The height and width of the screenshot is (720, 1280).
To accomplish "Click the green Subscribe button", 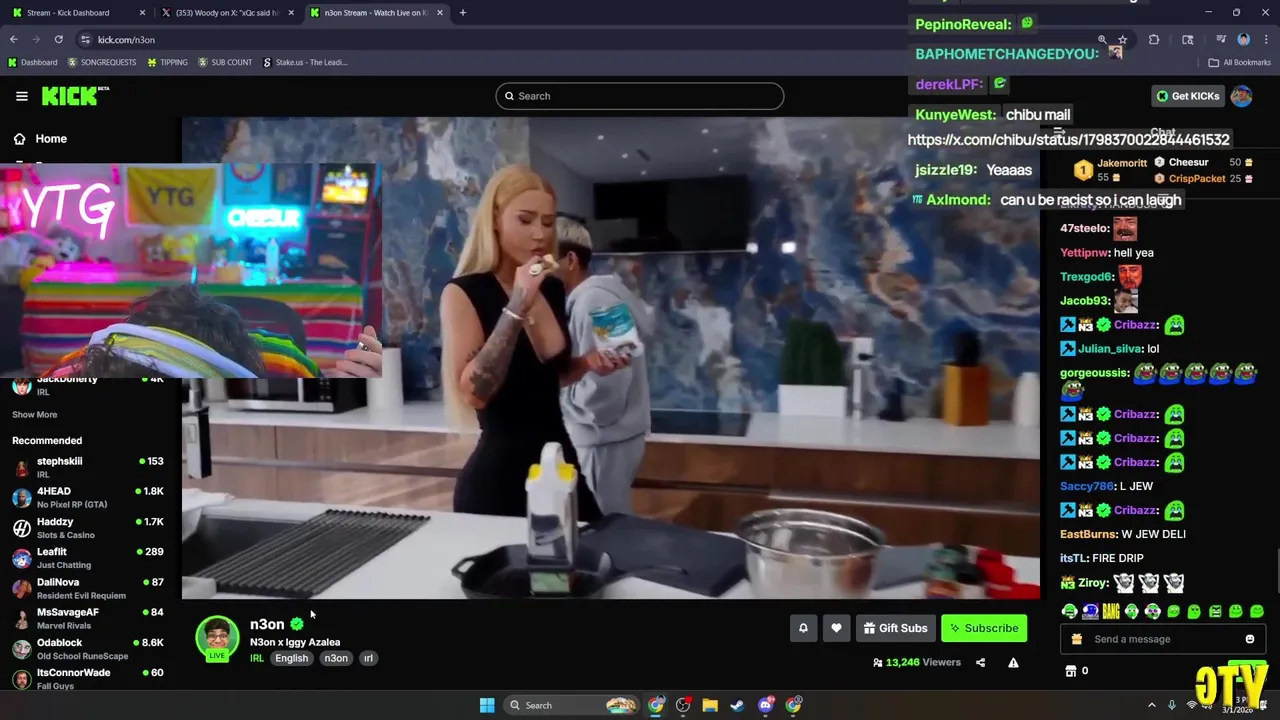I will [x=984, y=628].
